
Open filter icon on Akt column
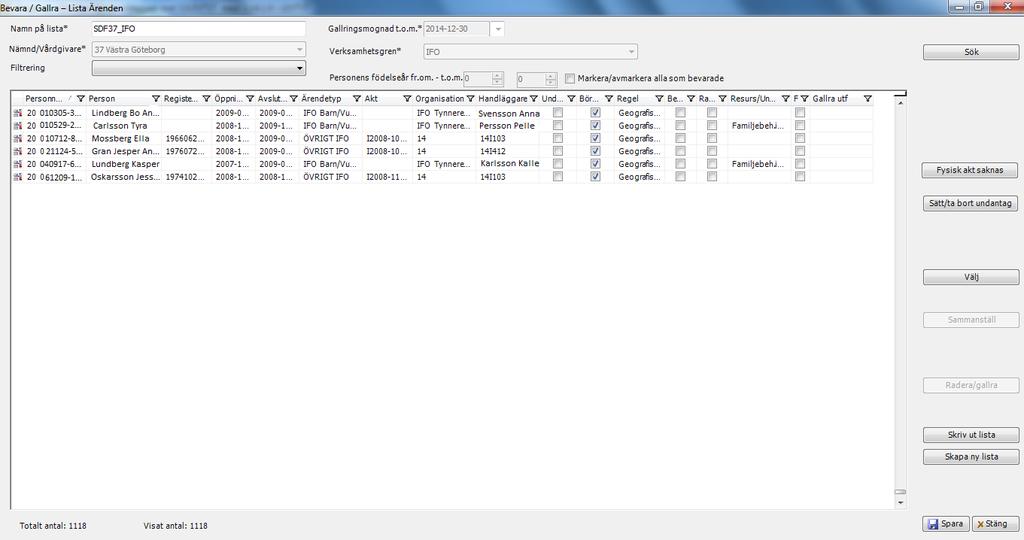click(x=407, y=99)
